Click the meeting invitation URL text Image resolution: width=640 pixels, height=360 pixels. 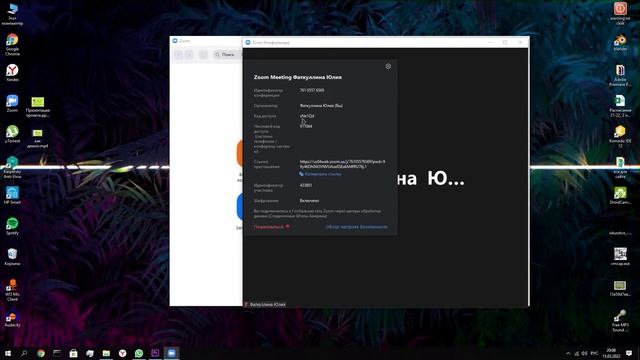342,164
